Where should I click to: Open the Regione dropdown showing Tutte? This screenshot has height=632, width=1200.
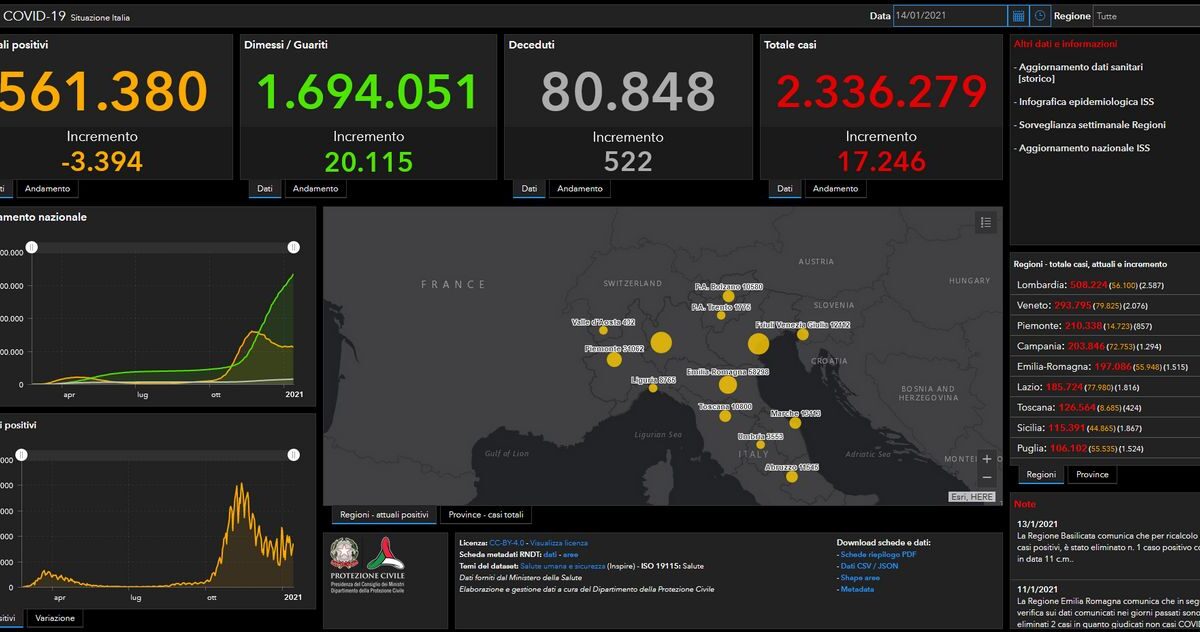(x=1147, y=16)
